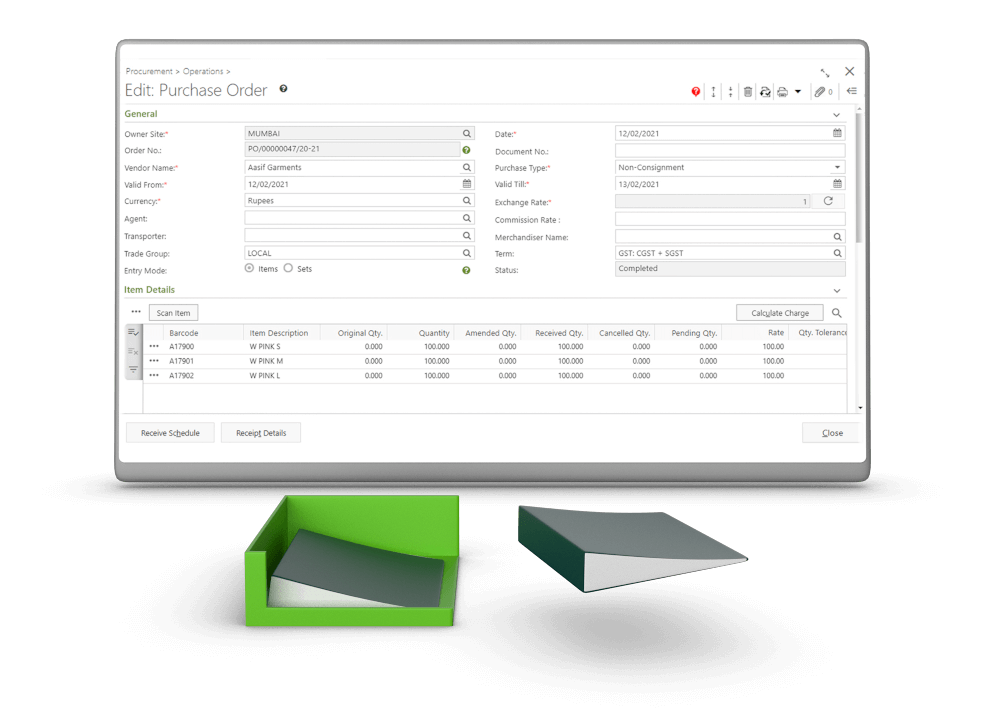The height and width of the screenshot is (720, 985).
Task: Collapse the Item Details section chevron
Action: (x=836, y=289)
